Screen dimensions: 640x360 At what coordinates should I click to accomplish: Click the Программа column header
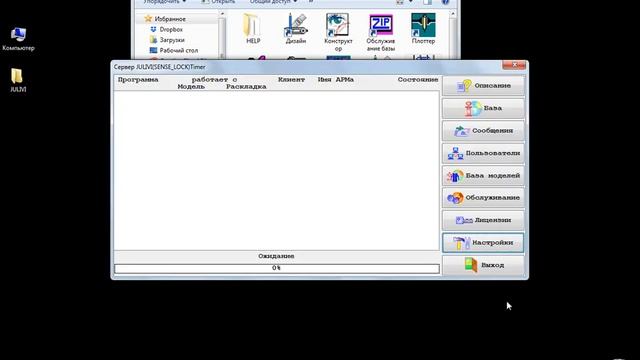tap(138, 80)
